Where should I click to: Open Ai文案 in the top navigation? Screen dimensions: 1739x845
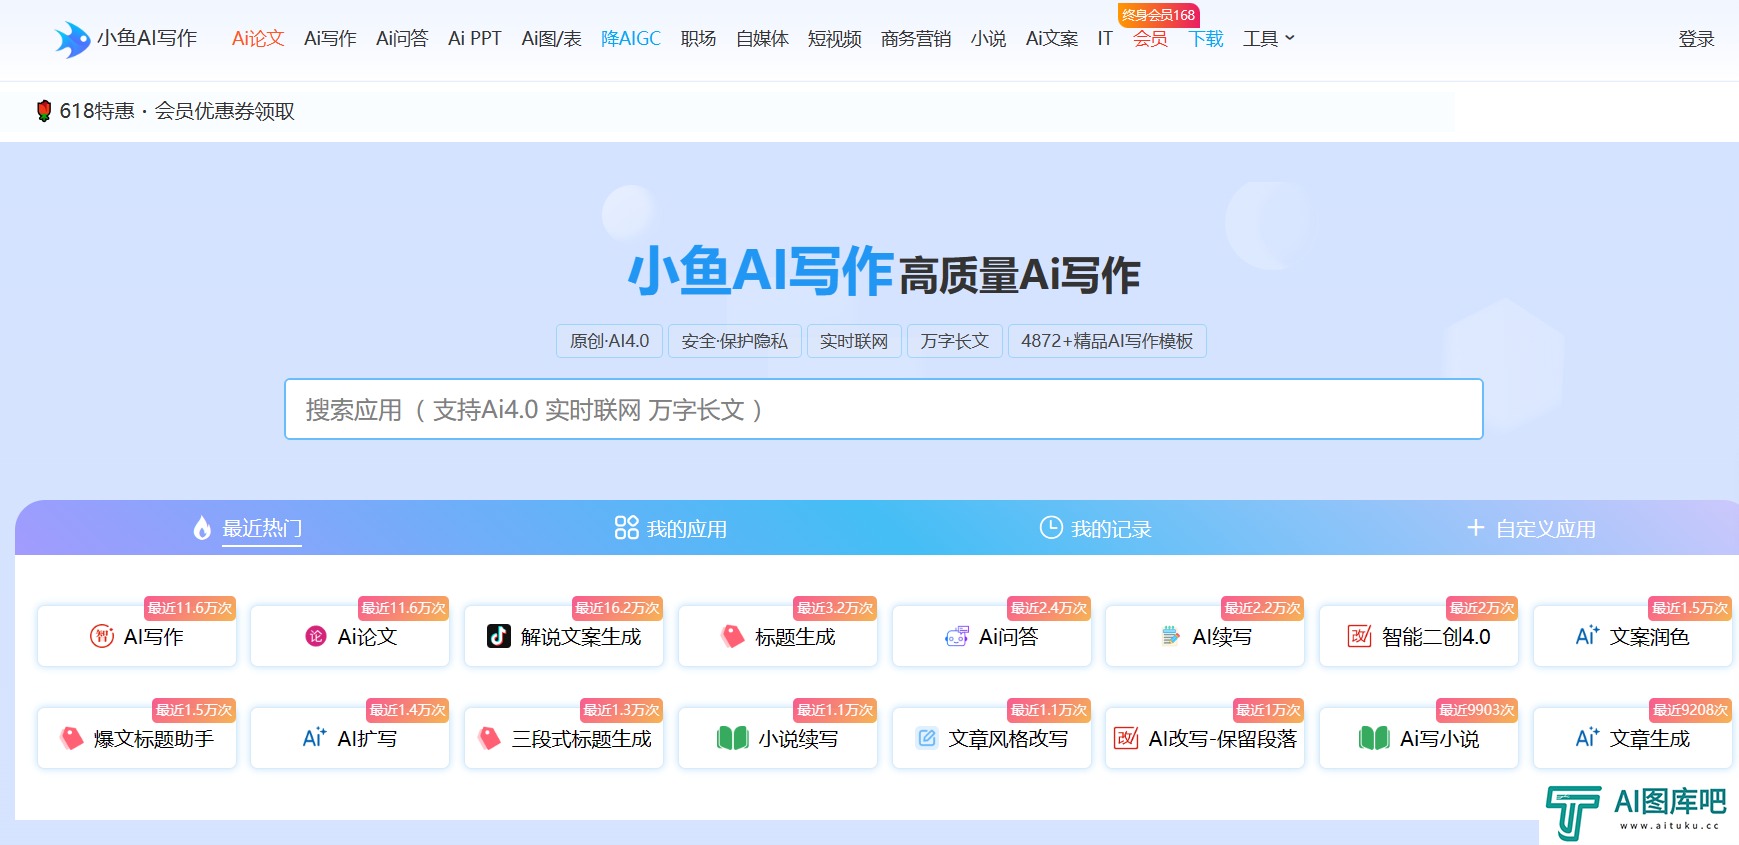point(1052,39)
